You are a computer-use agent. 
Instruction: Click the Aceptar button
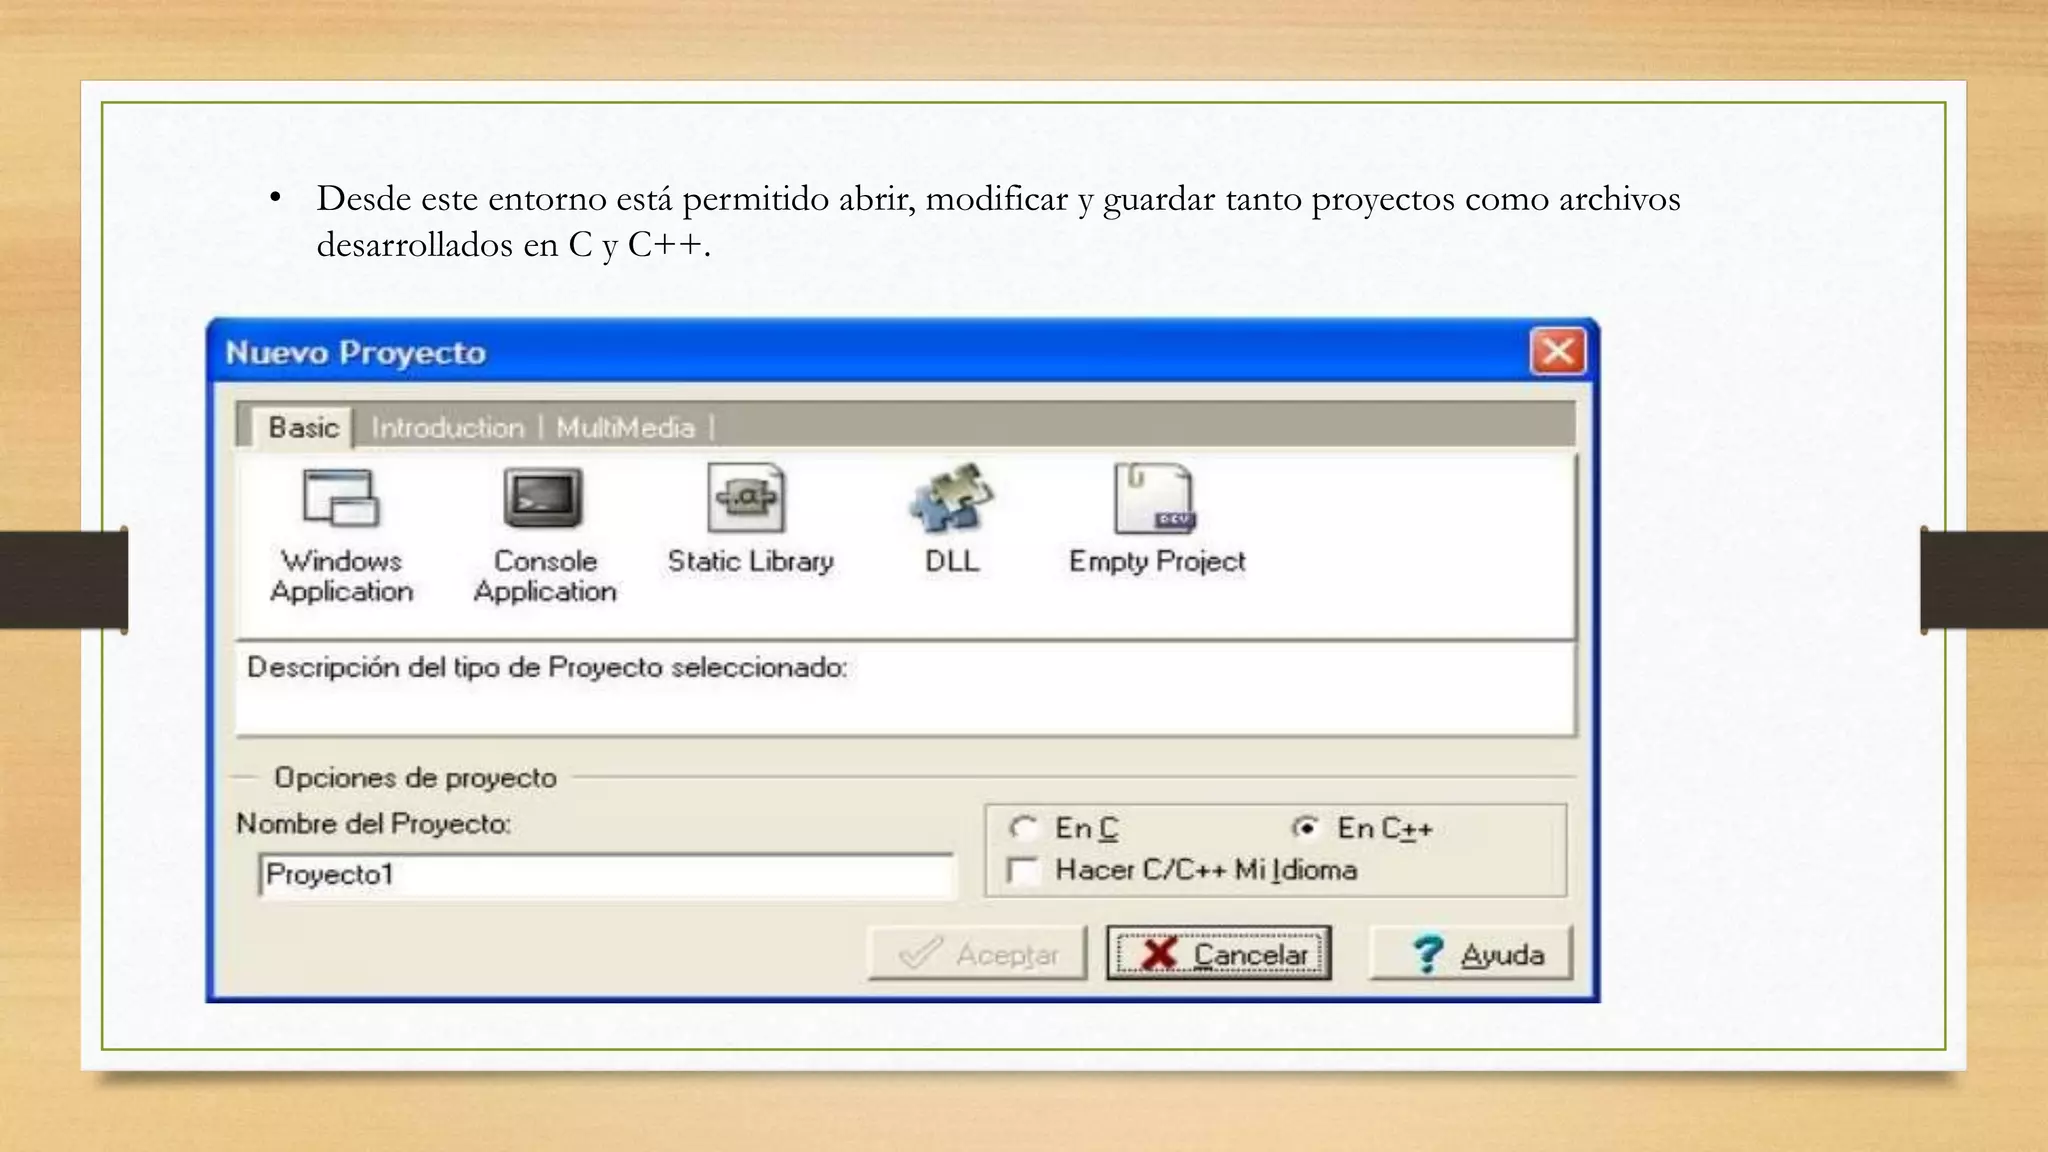pyautogui.click(x=977, y=954)
